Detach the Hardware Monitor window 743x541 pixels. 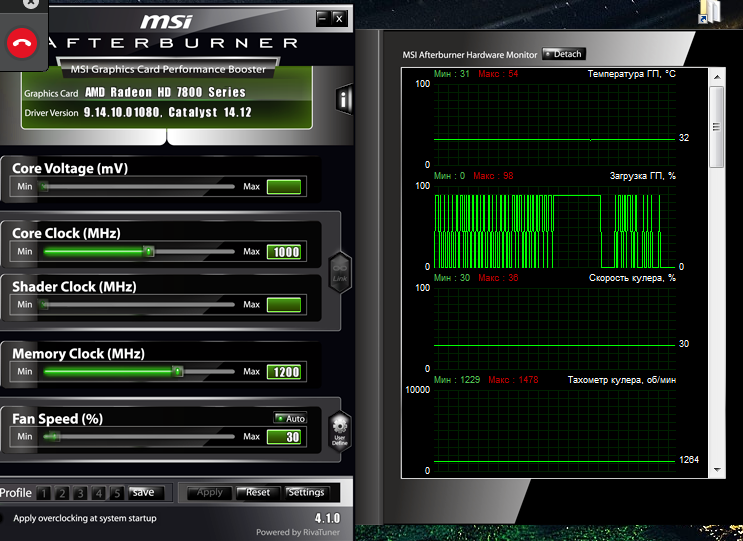coord(564,54)
